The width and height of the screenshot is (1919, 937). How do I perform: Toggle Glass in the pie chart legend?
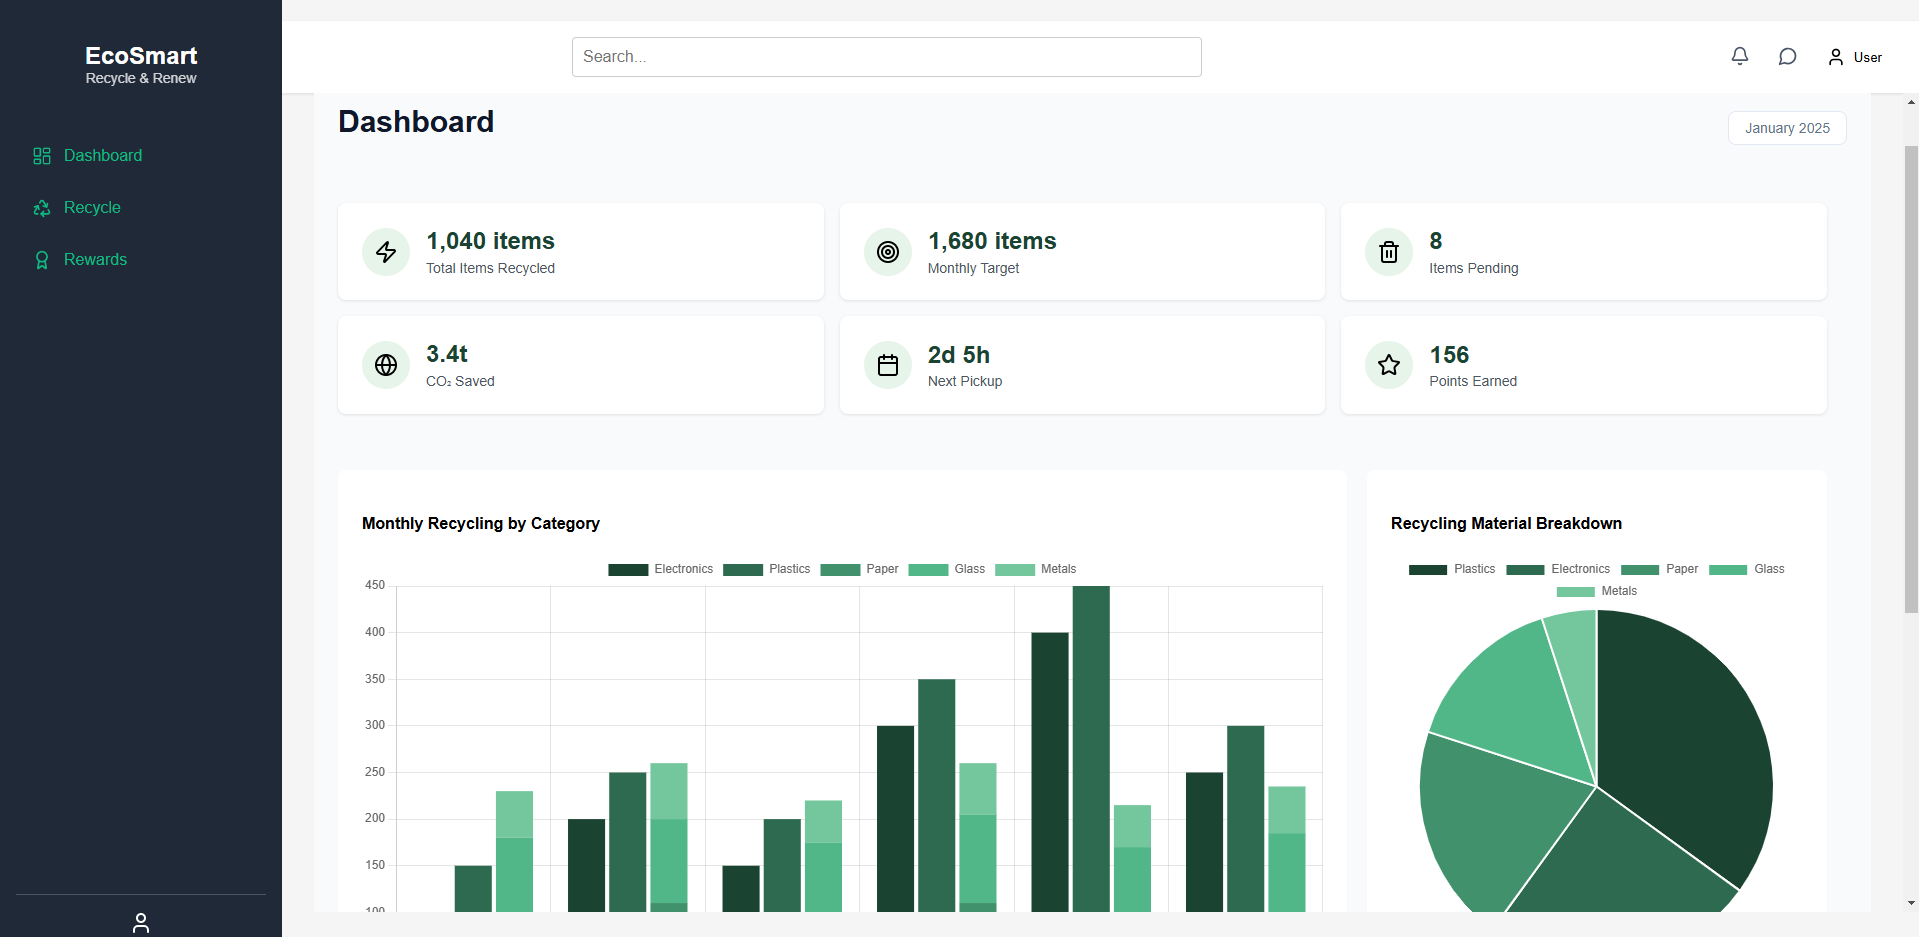tap(1747, 569)
